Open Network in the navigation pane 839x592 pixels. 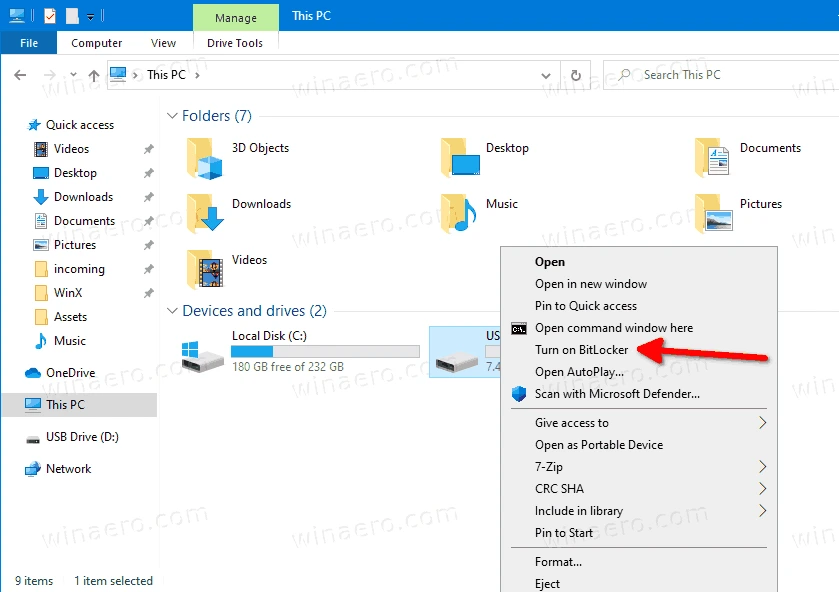(68, 469)
